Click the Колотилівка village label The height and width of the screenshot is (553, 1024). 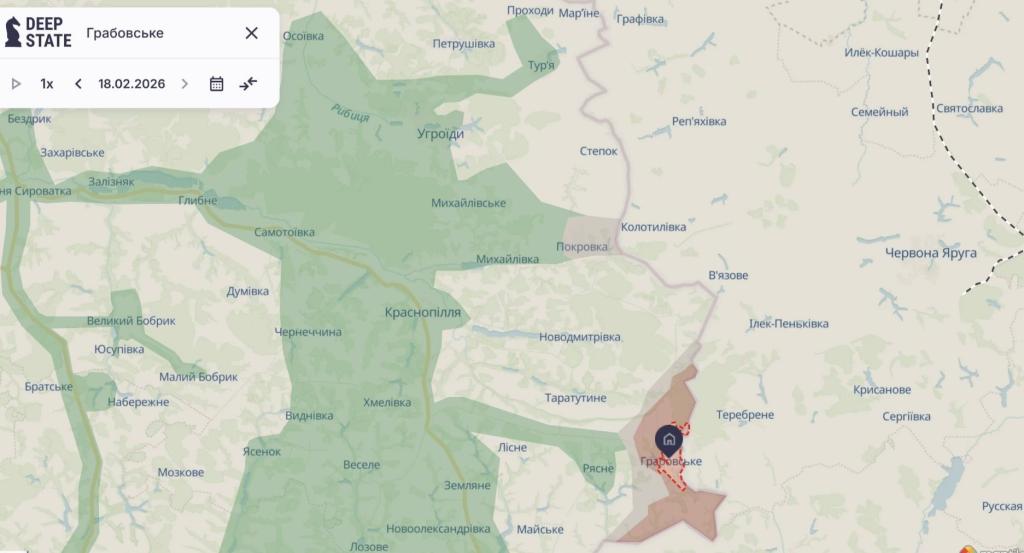pyautogui.click(x=653, y=227)
